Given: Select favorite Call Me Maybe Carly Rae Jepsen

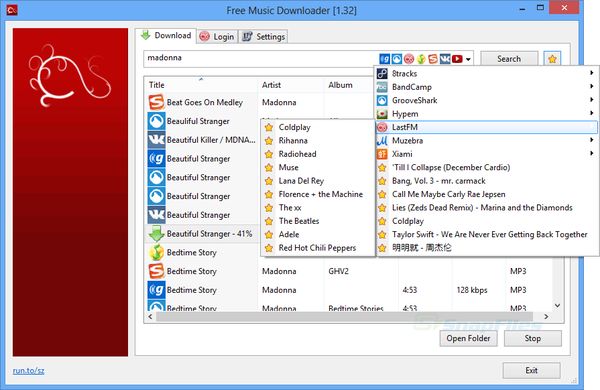Looking at the screenshot, I should pyautogui.click(x=486, y=194).
